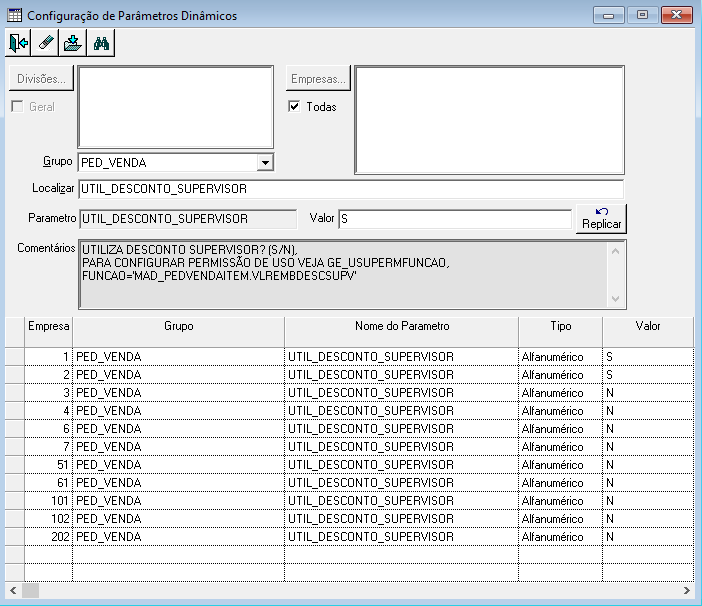The height and width of the screenshot is (606, 702).
Task: Click the Valor N cell for Empresa 3
Action: click(648, 393)
